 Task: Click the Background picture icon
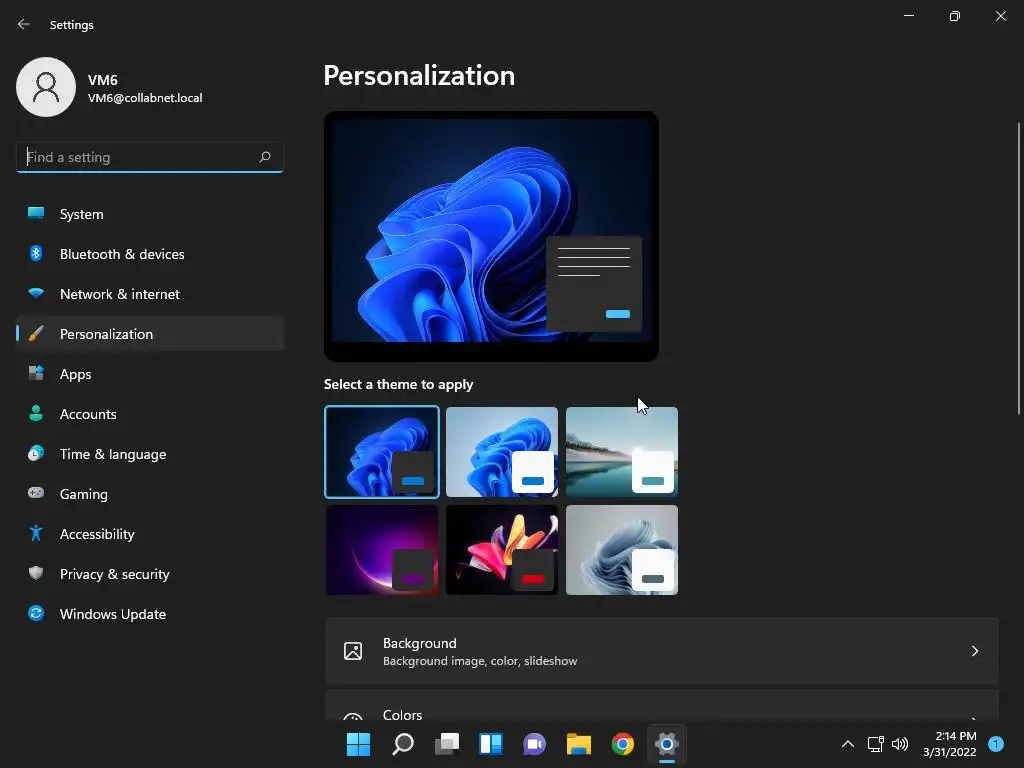point(353,651)
